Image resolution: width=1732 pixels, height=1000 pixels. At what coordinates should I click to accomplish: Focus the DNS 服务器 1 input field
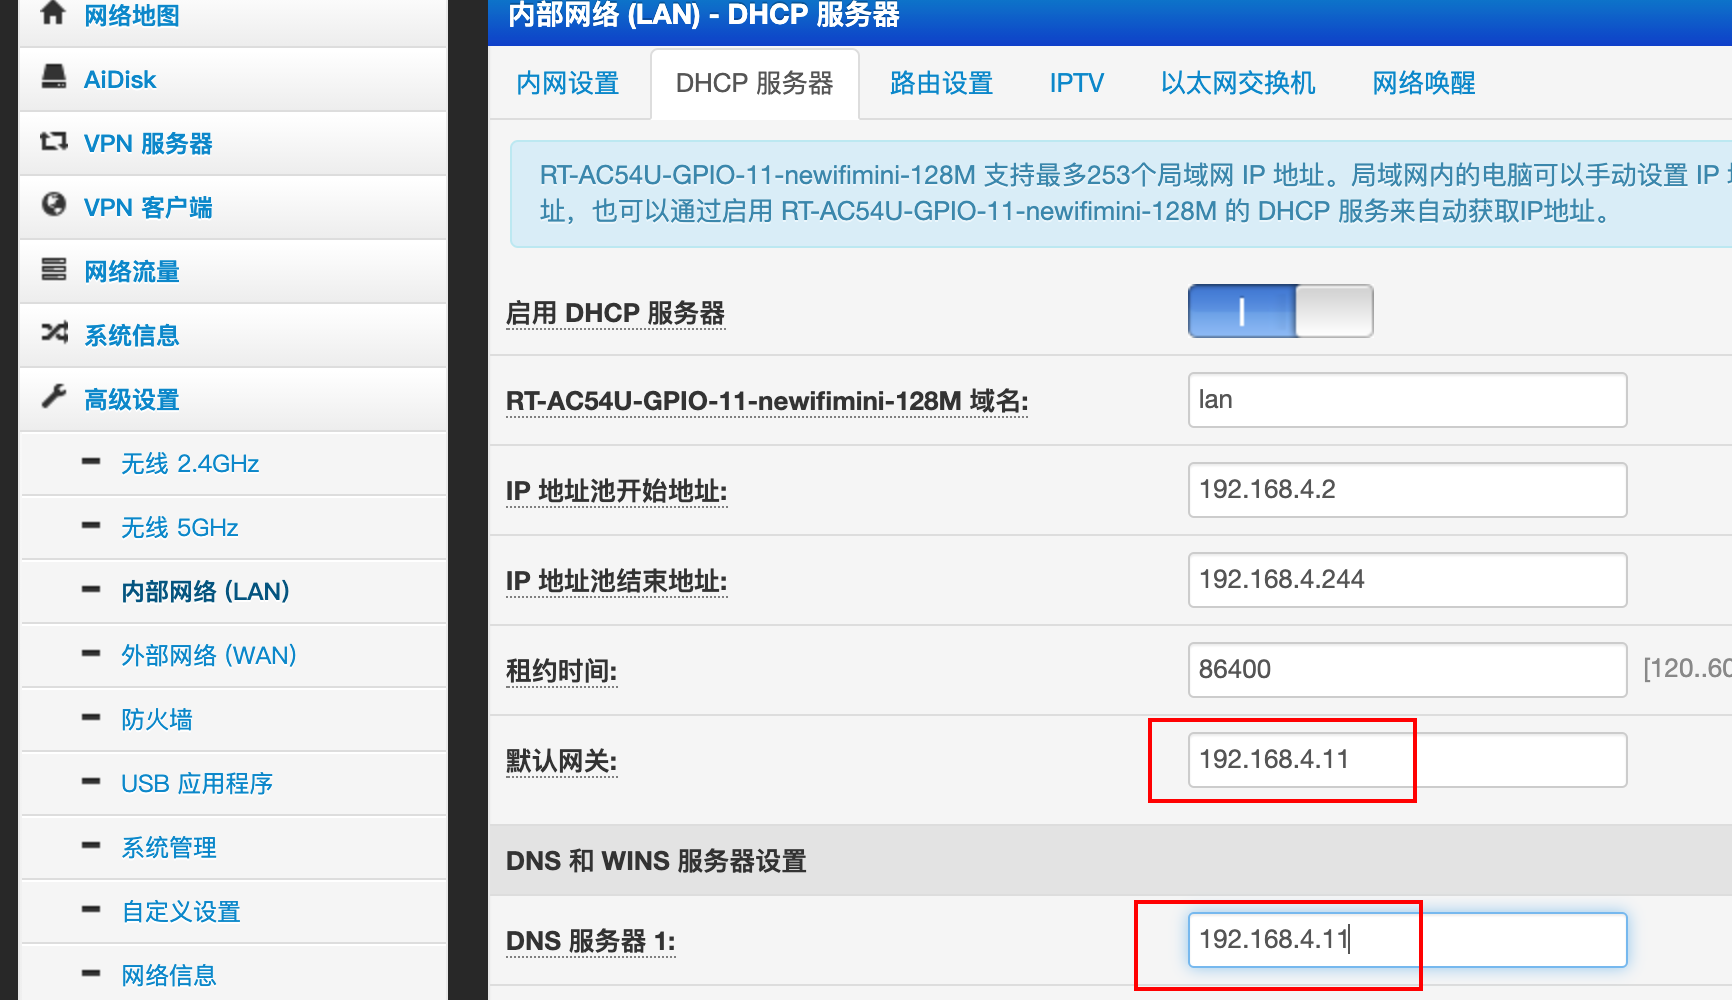[1406, 940]
